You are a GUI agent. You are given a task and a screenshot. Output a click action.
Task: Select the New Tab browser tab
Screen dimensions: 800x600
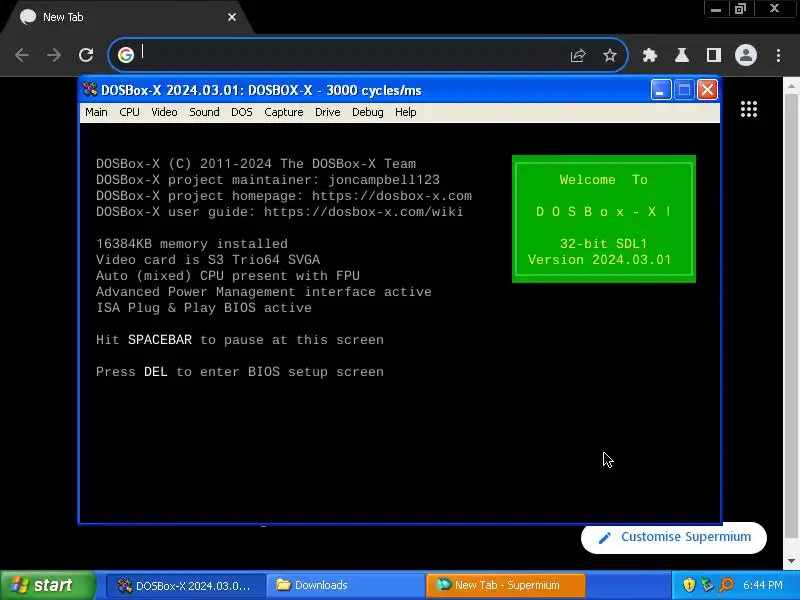pos(128,17)
